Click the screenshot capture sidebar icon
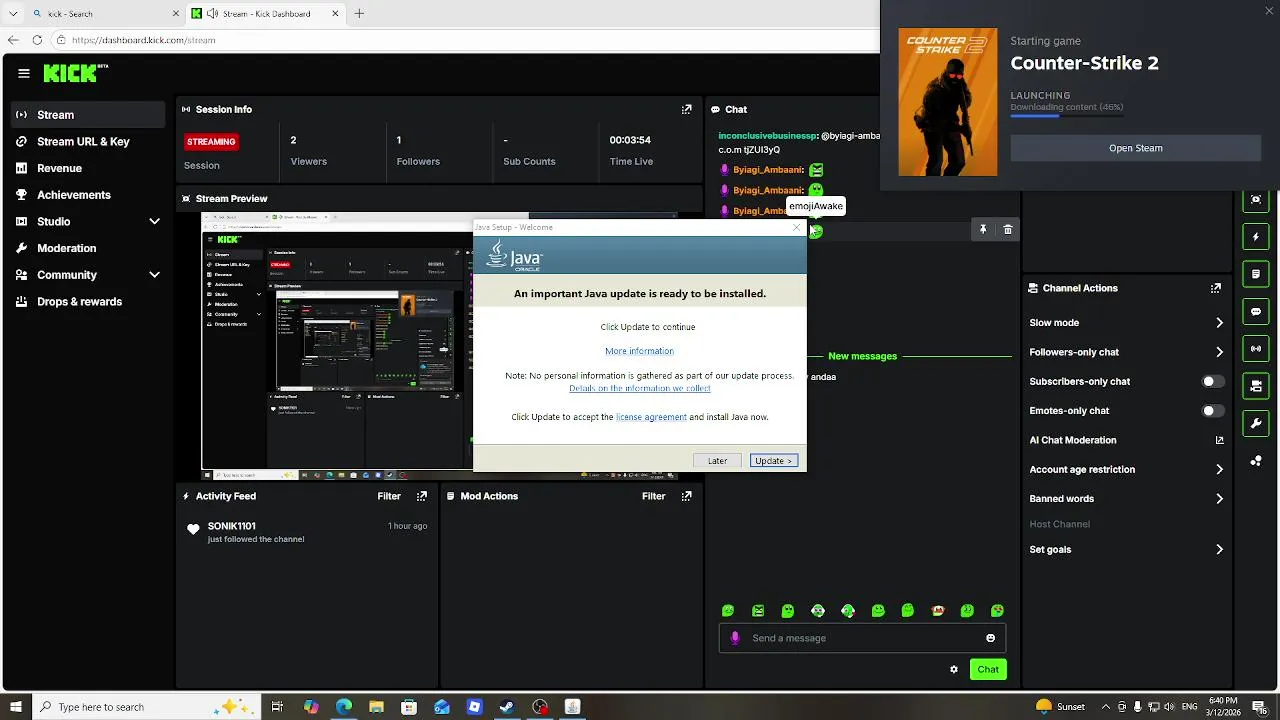This screenshot has height=720, width=1280. coord(1256,200)
